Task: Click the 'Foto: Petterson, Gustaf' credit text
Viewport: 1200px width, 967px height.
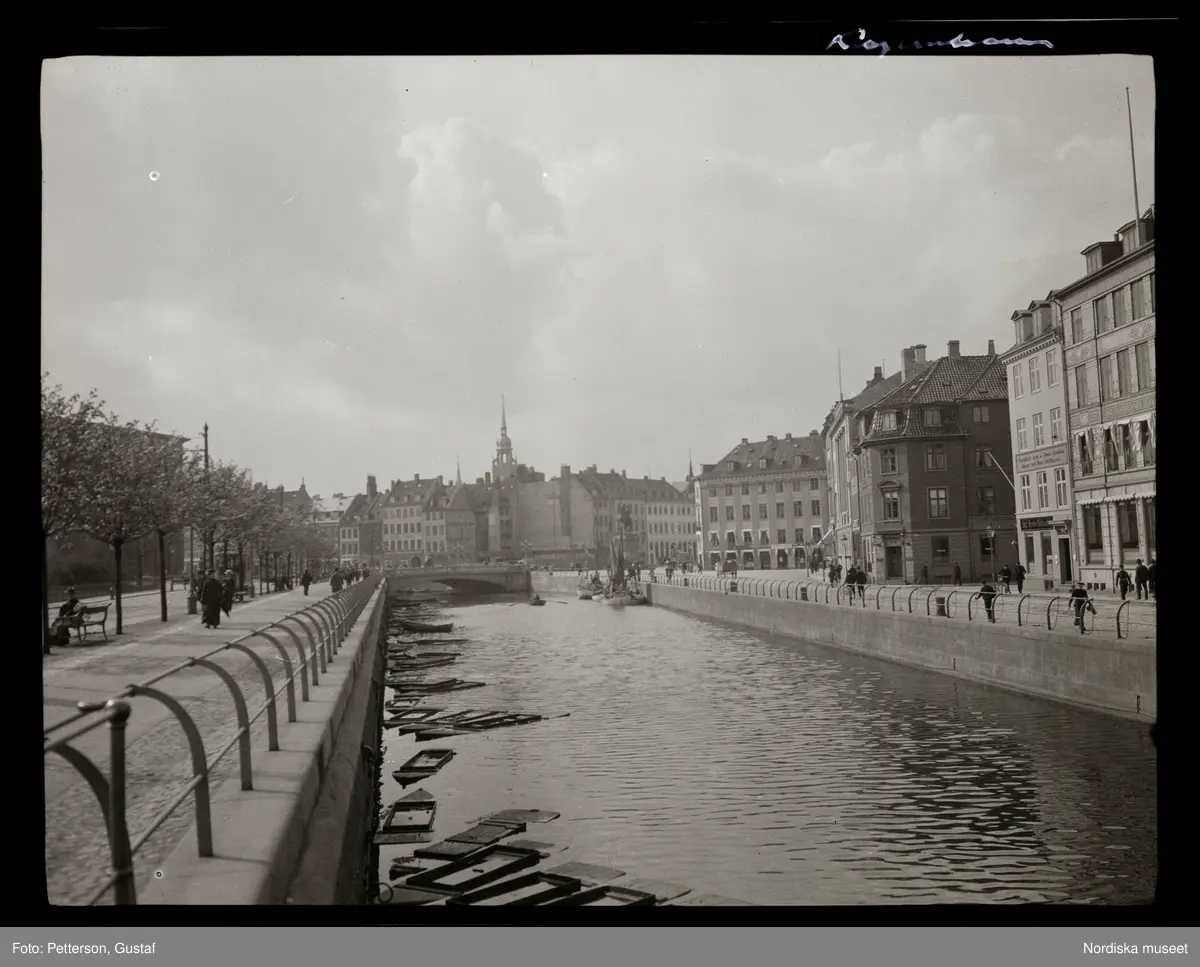Action: pos(84,948)
